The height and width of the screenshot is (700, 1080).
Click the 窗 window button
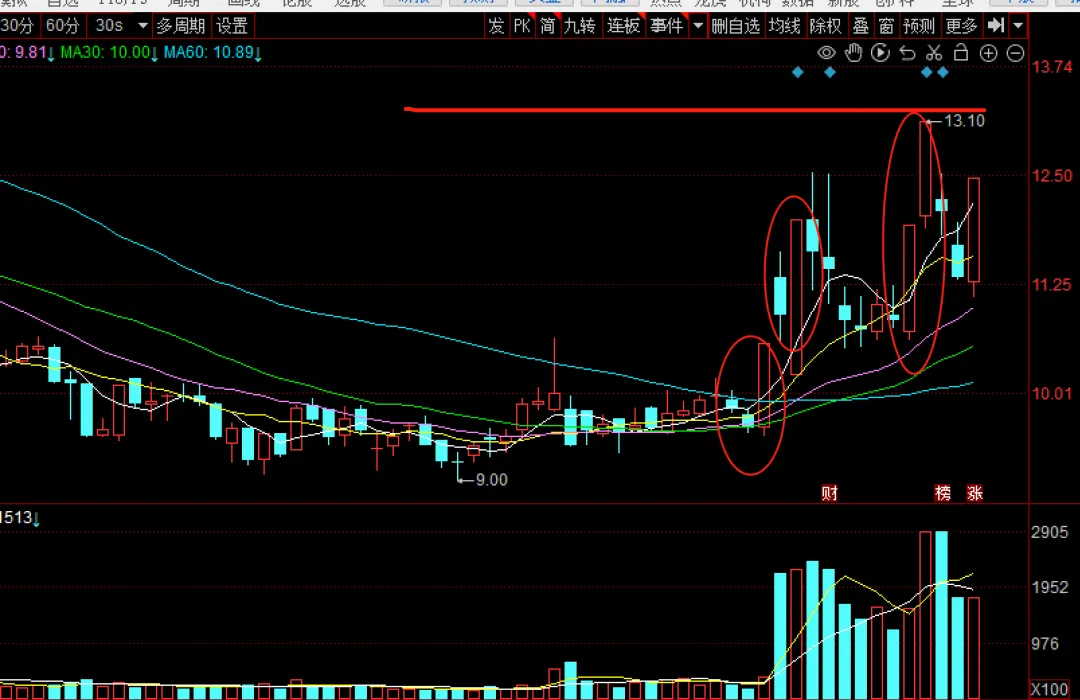pyautogui.click(x=886, y=26)
